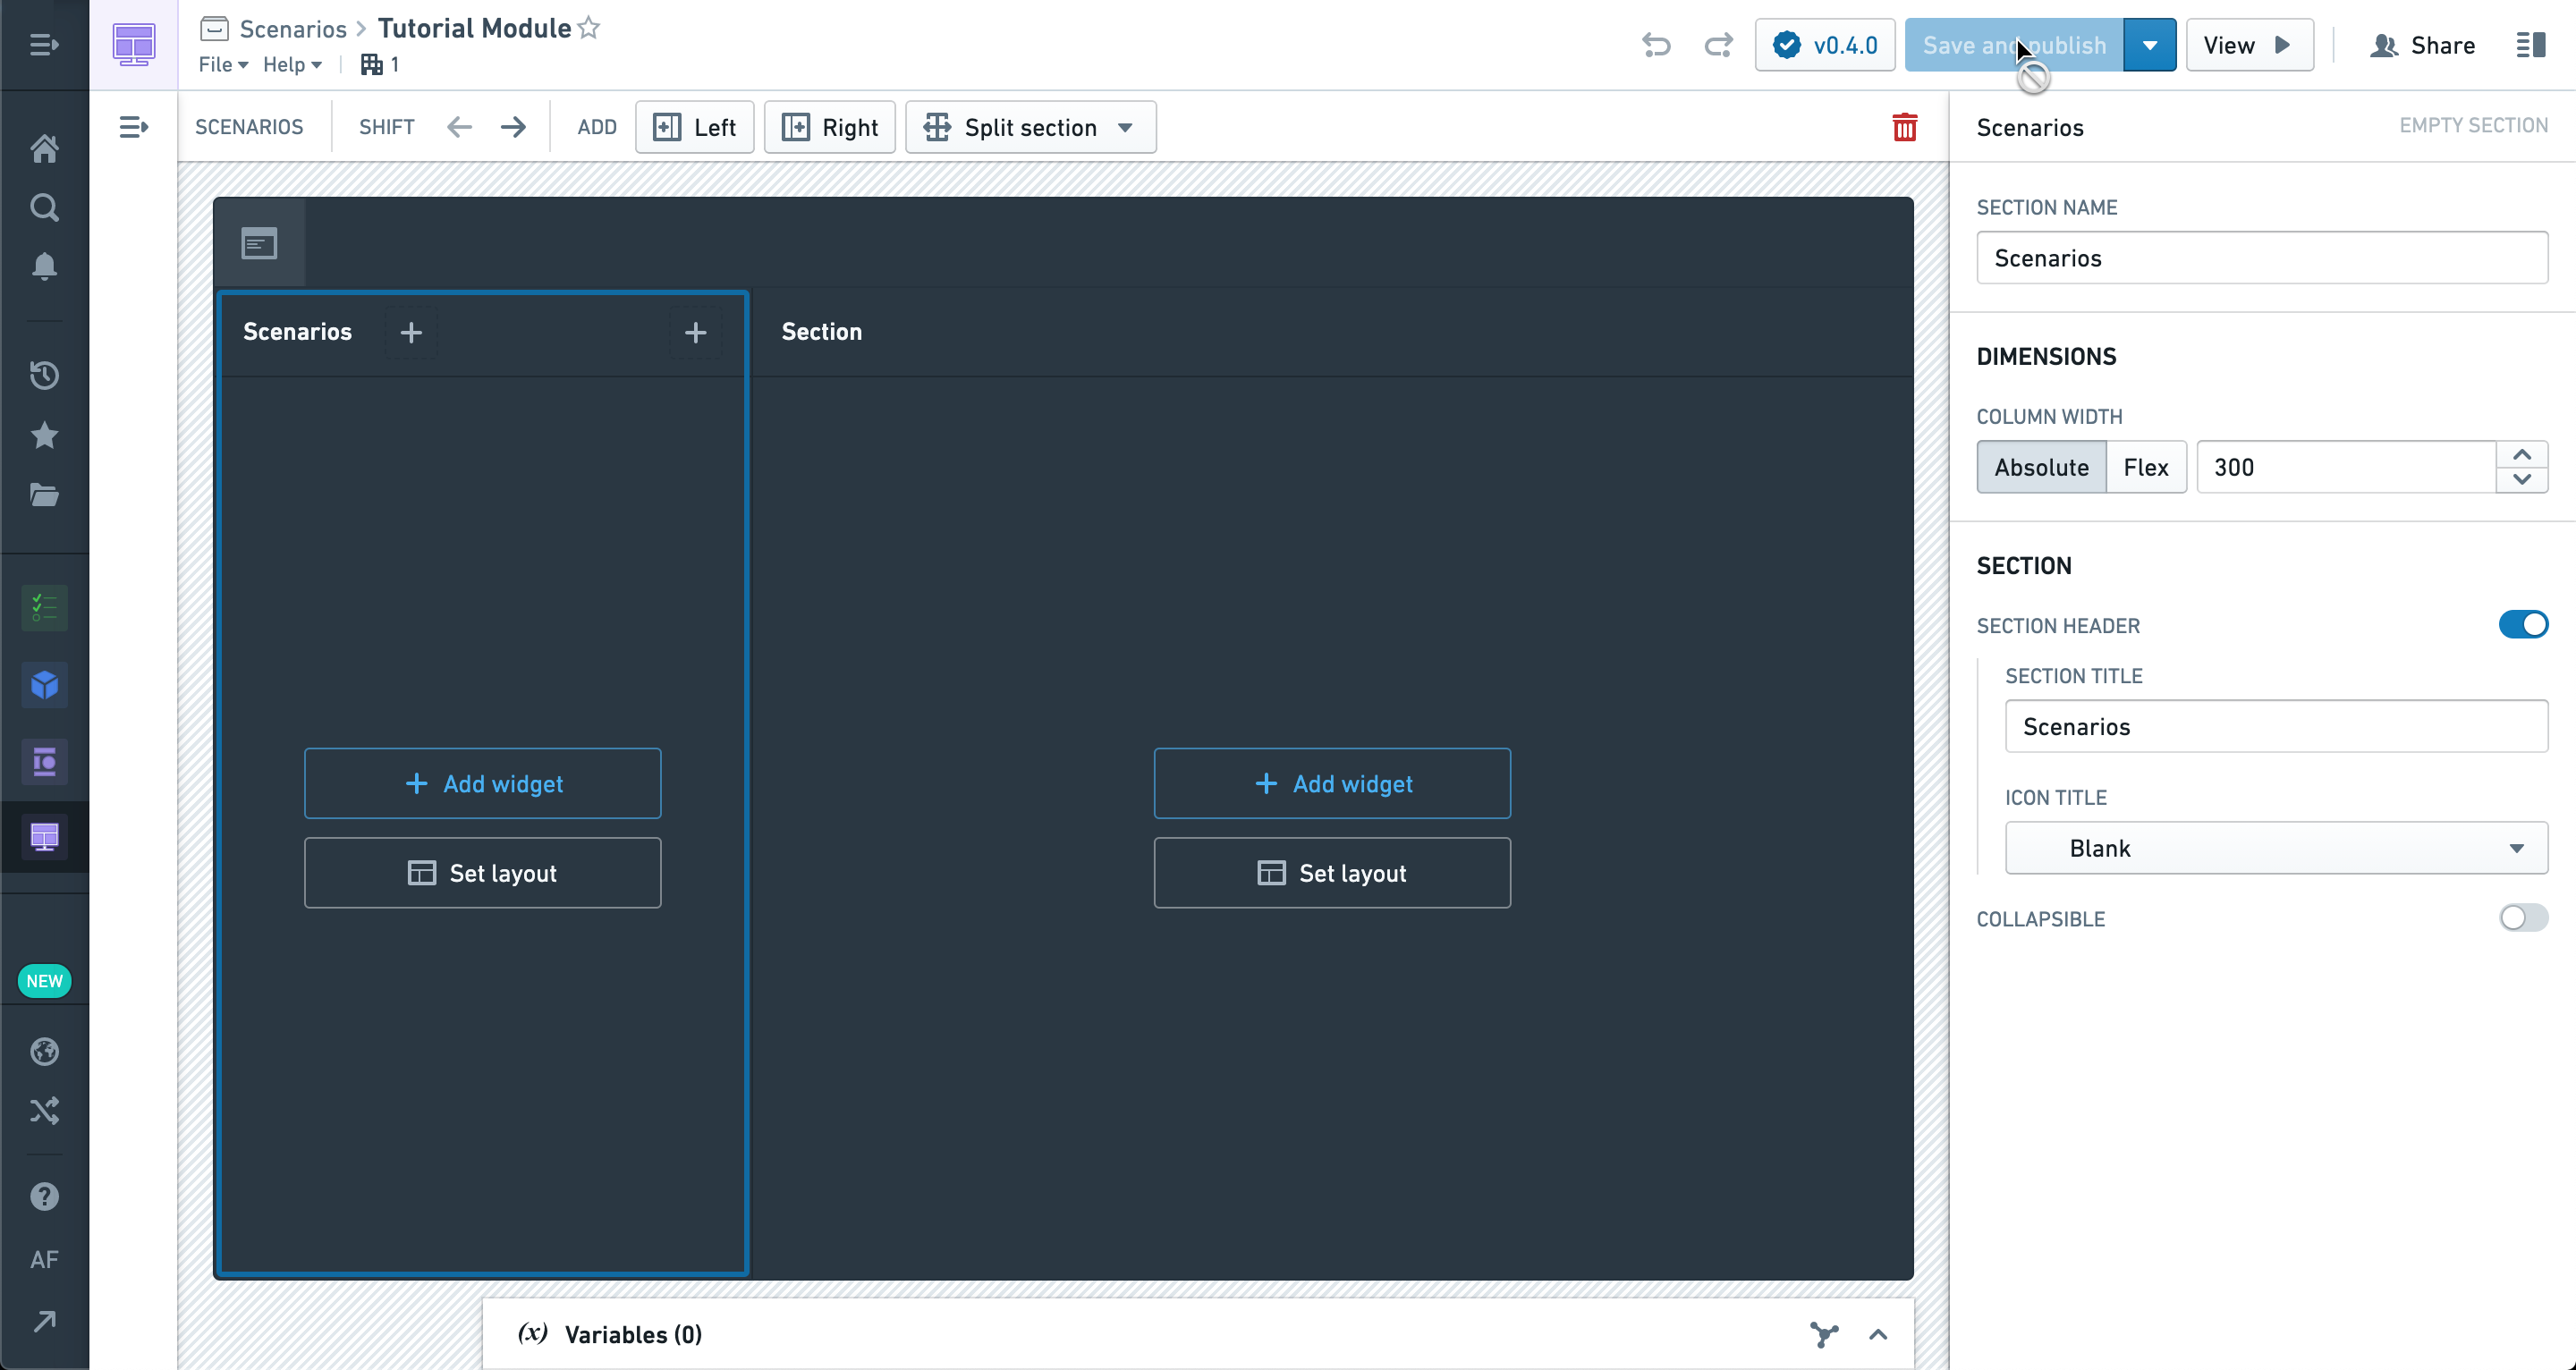Open the Notifications bell icon
Screen dimensions: 2576x1370
tap(44, 266)
